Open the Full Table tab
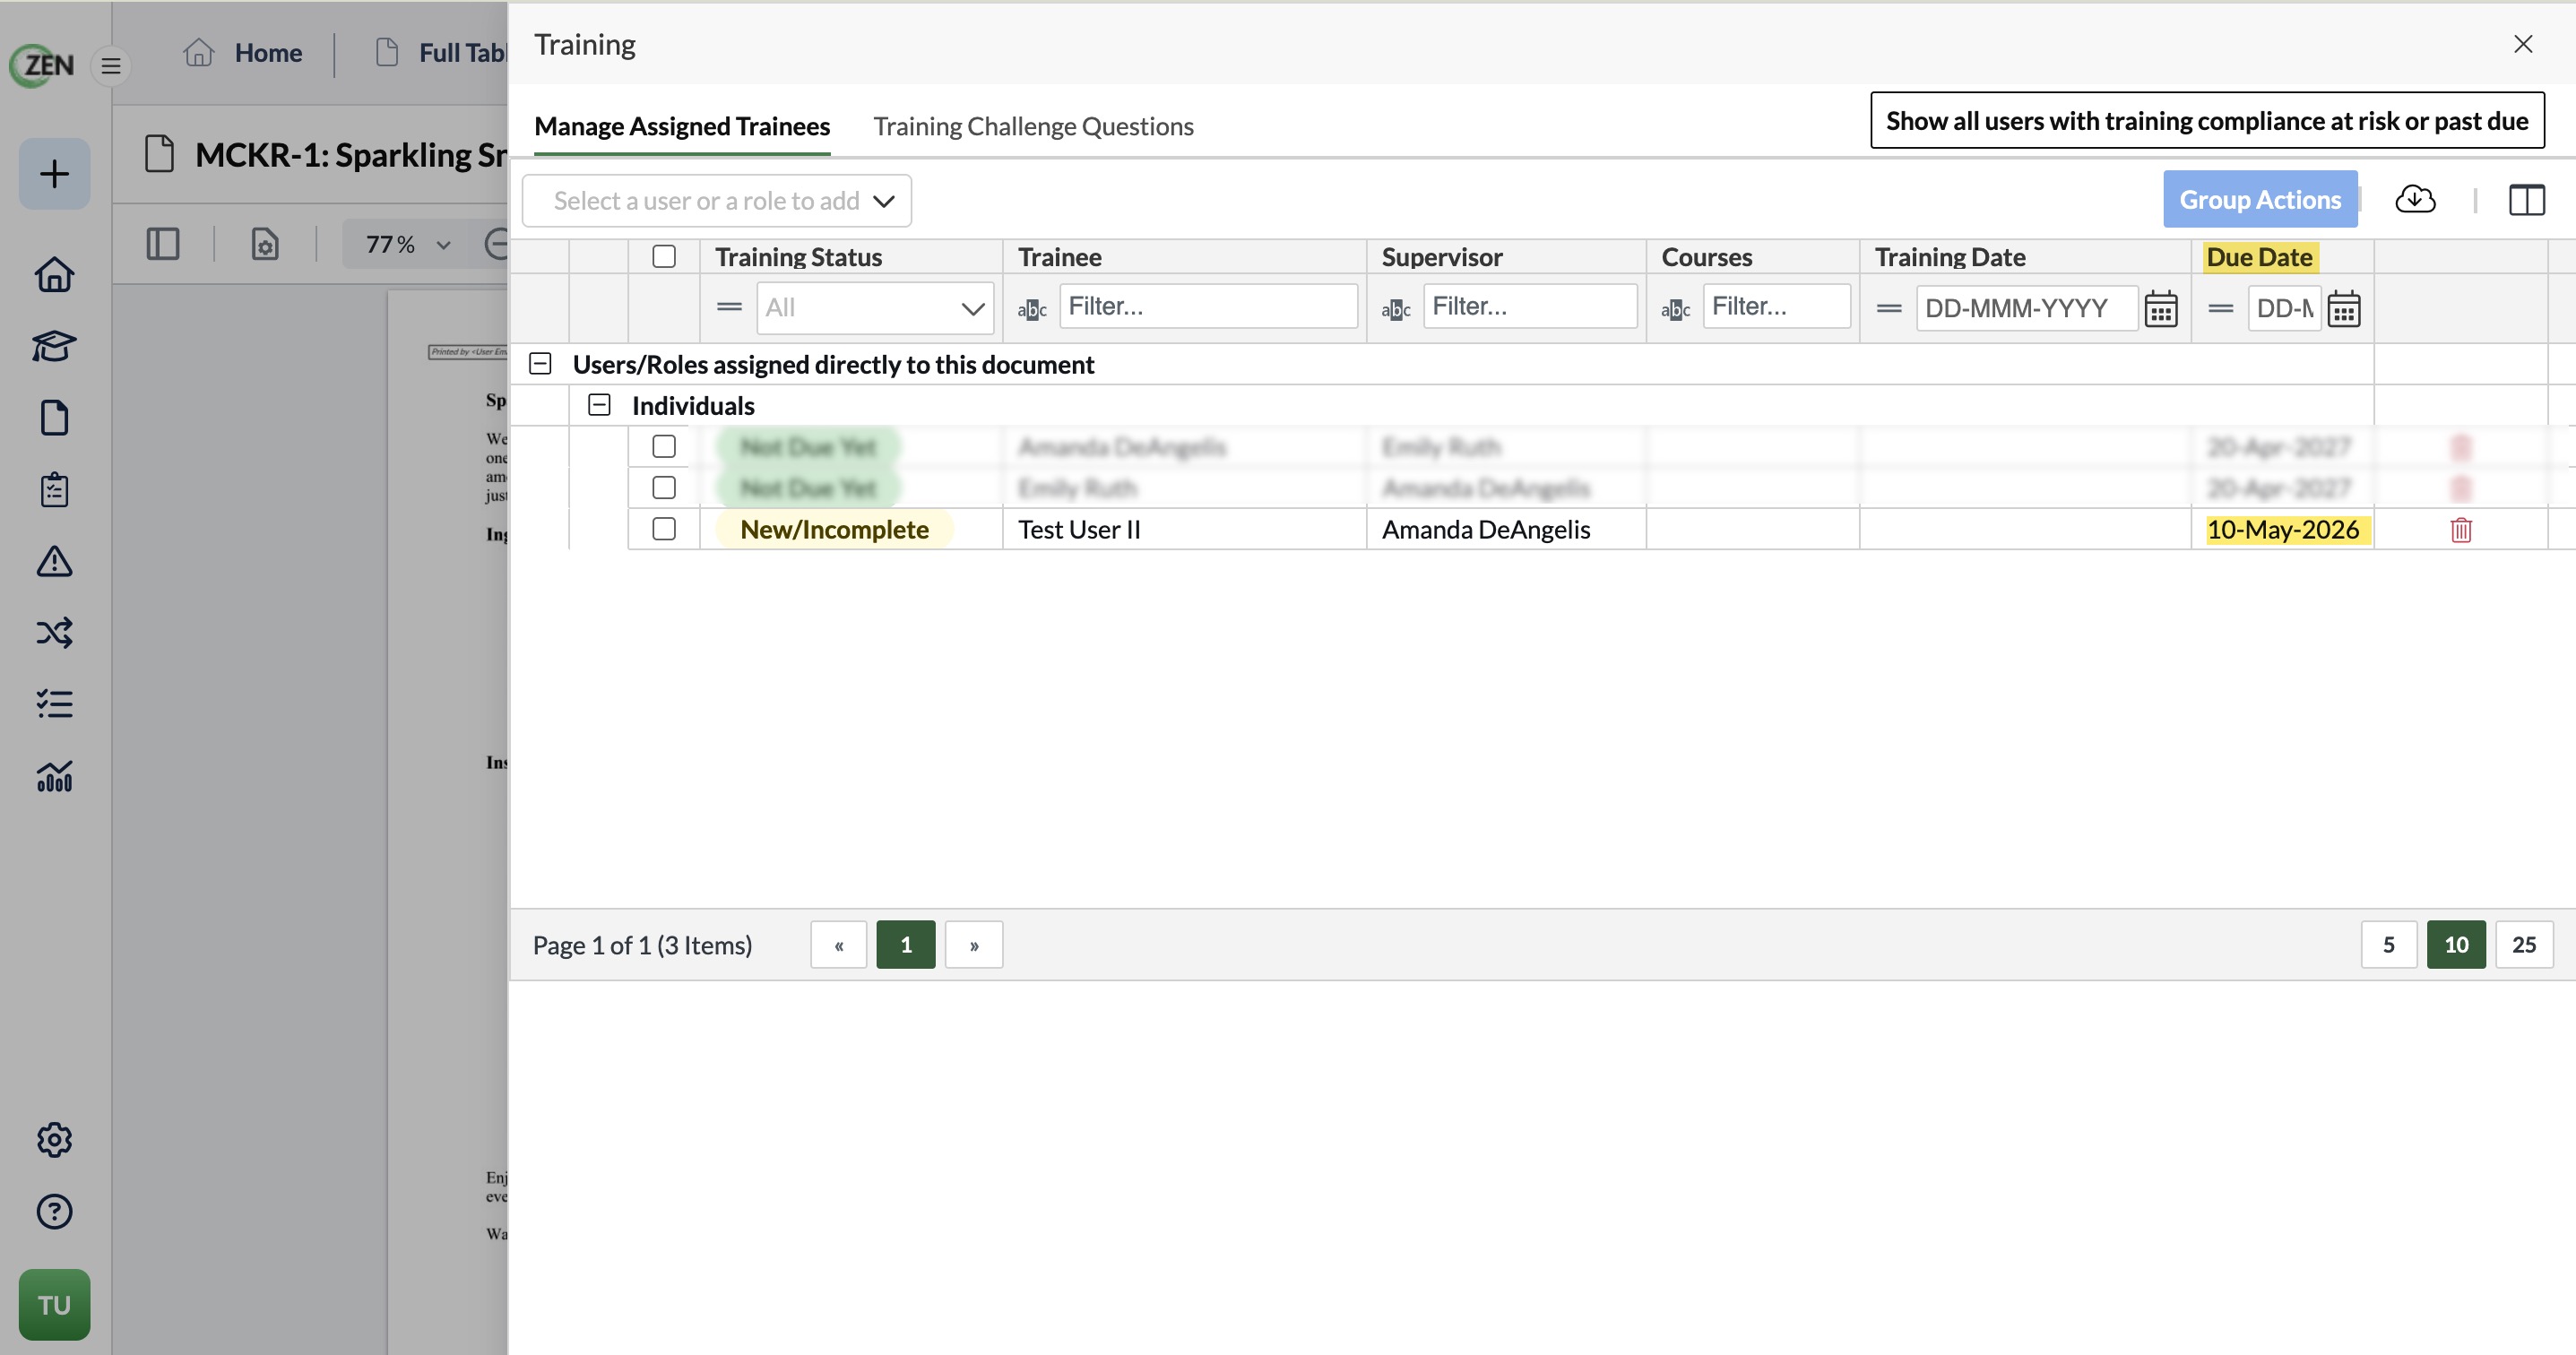 440,53
